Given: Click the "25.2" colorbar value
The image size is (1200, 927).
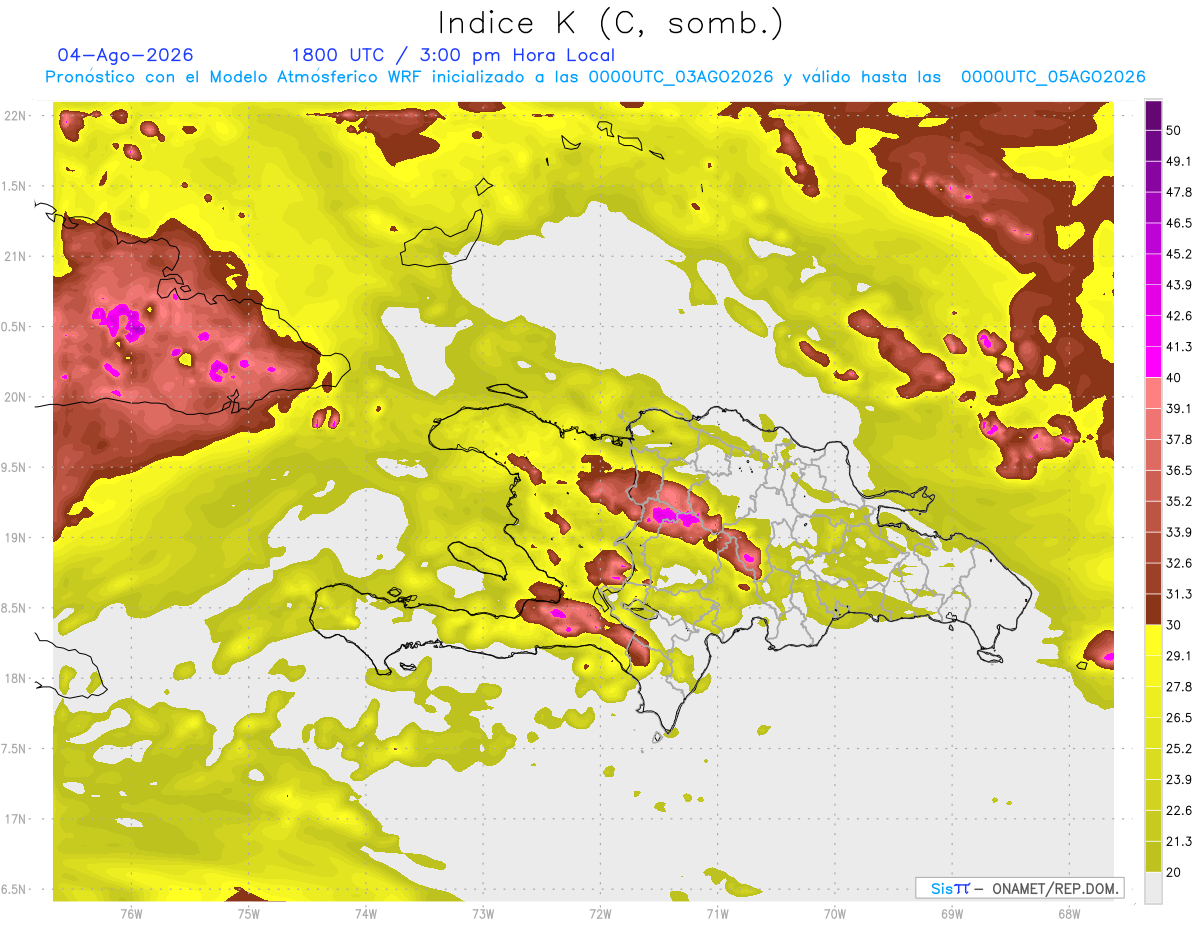Looking at the screenshot, I should tap(1179, 749).
